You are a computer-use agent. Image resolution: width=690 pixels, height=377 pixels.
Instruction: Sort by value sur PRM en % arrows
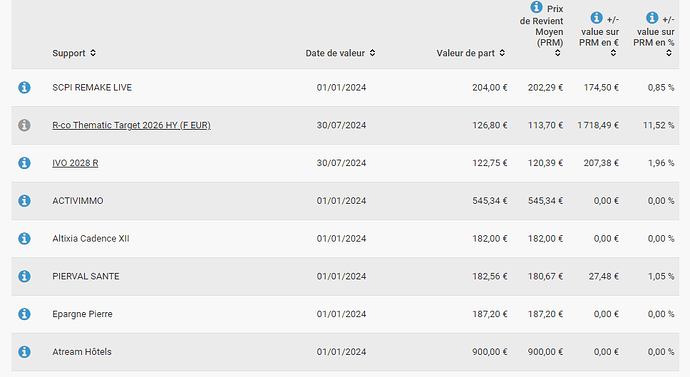pyautogui.click(x=669, y=53)
